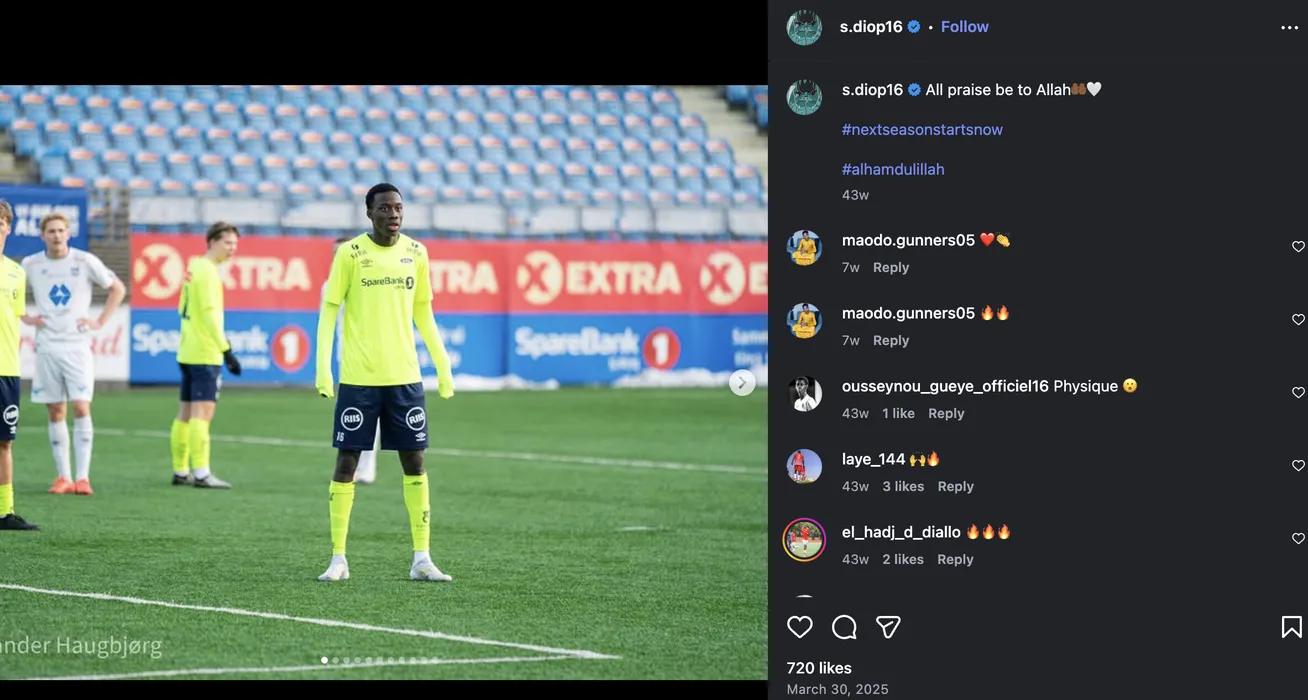This screenshot has height=700, width=1308.
Task: Like the post with the heart icon
Action: click(800, 627)
